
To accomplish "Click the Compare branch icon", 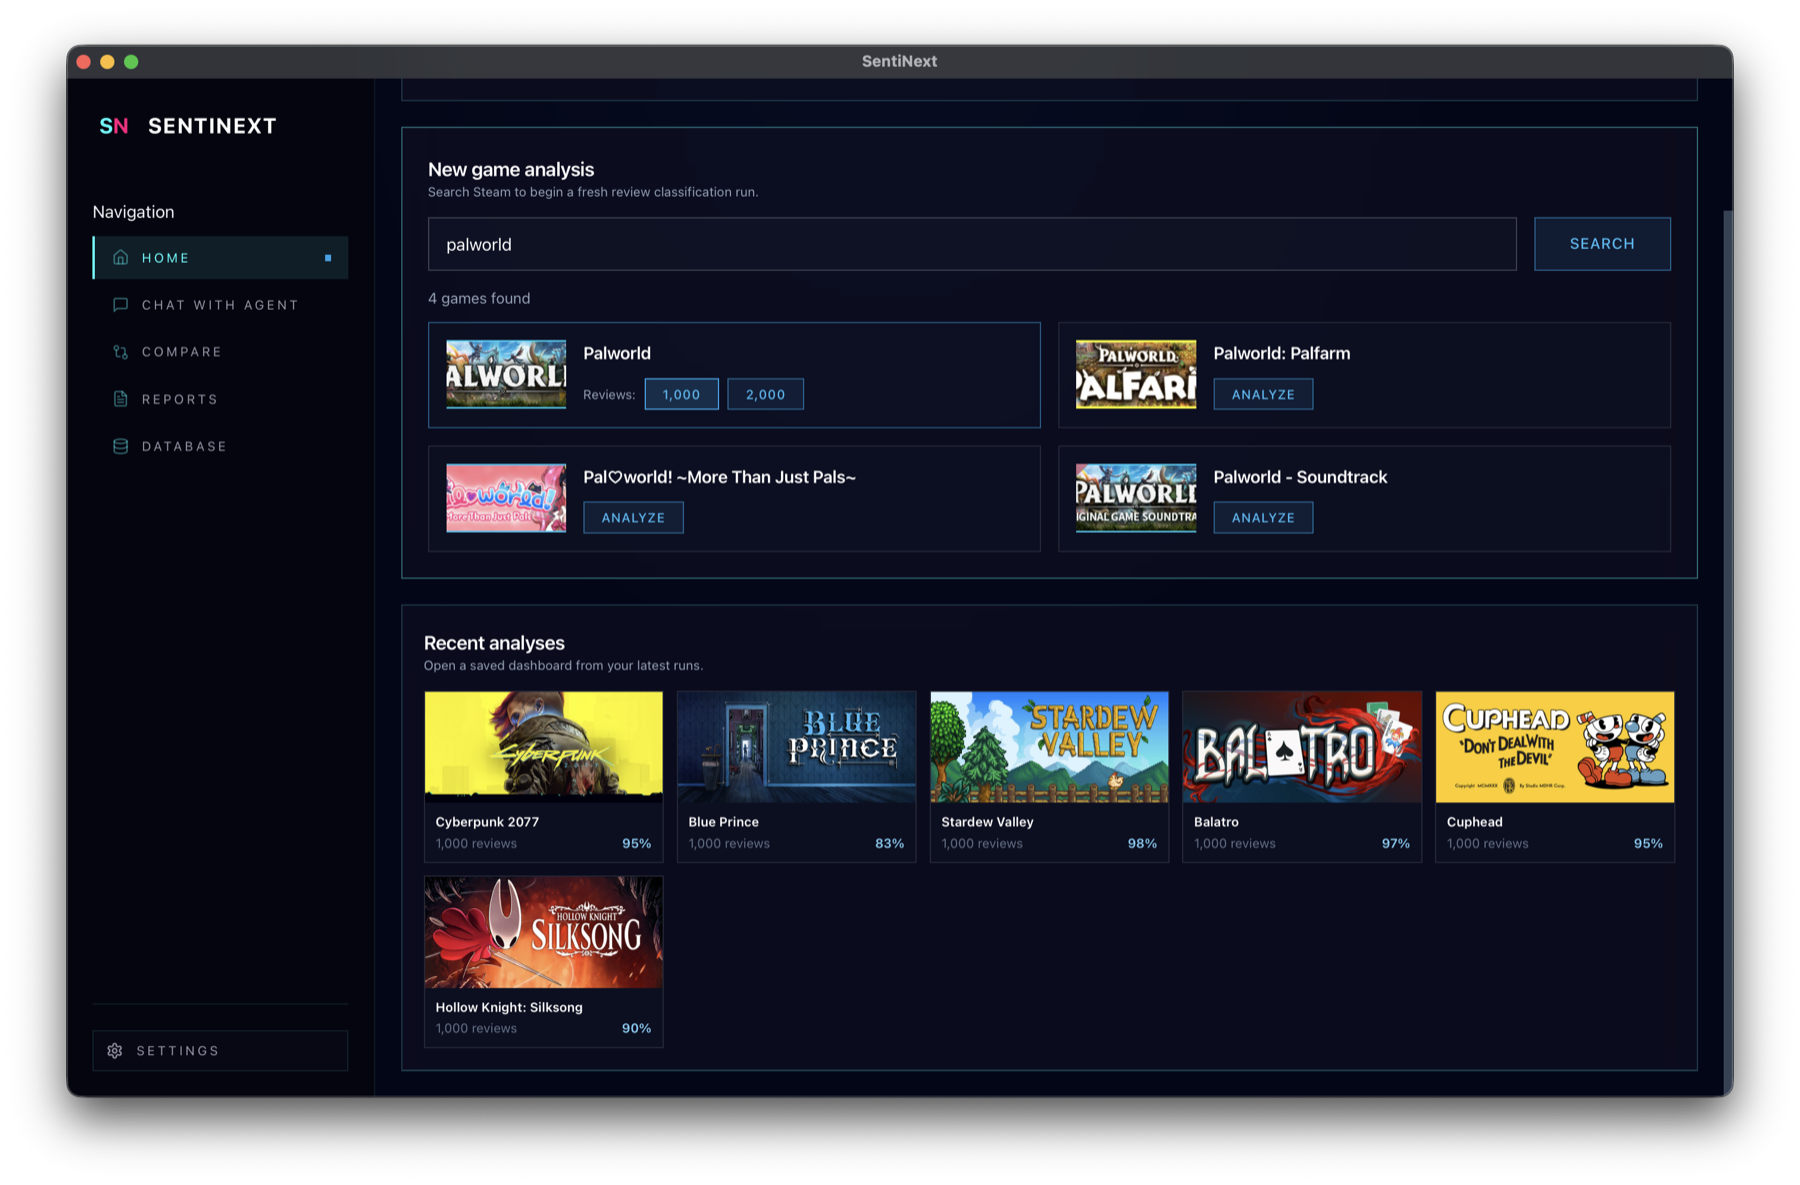I will [x=120, y=352].
